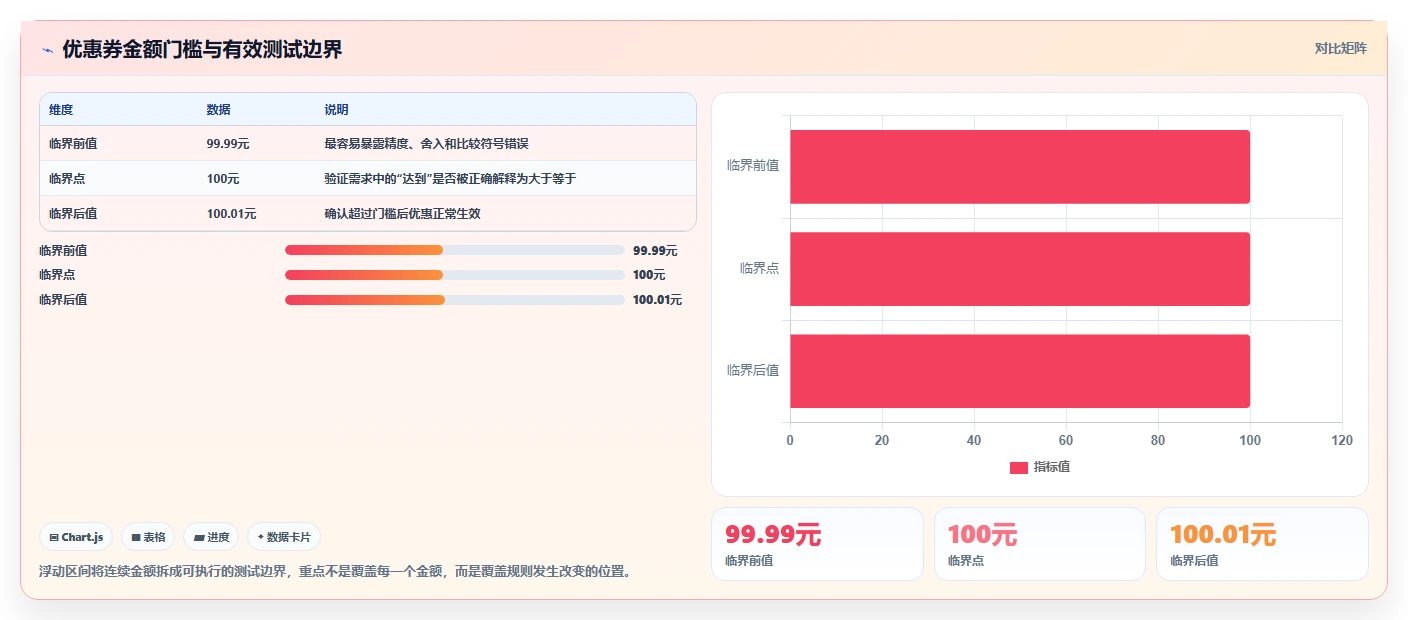Click the 临界前值 bar in the chart
1408x620 pixels.
click(1020, 167)
